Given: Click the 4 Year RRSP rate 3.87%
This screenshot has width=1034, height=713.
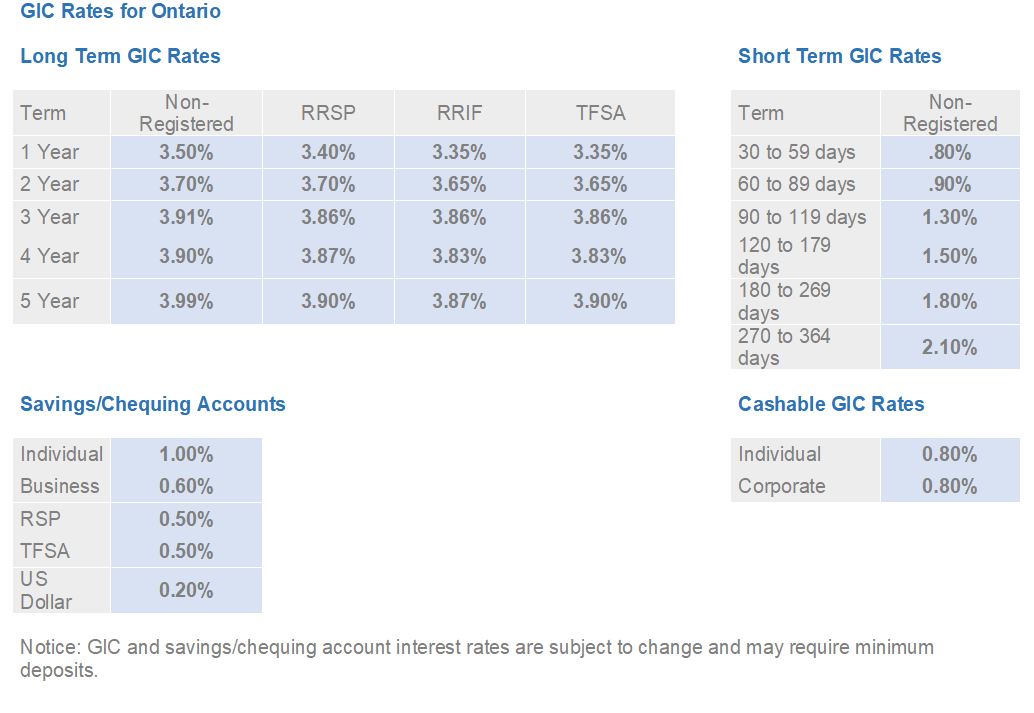Looking at the screenshot, I should coord(328,256).
